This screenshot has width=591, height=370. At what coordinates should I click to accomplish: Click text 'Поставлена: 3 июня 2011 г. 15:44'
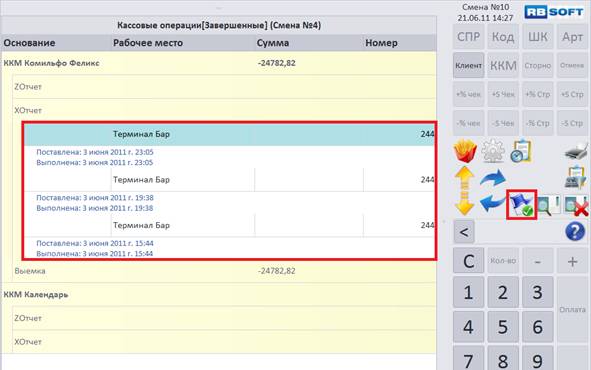95,243
